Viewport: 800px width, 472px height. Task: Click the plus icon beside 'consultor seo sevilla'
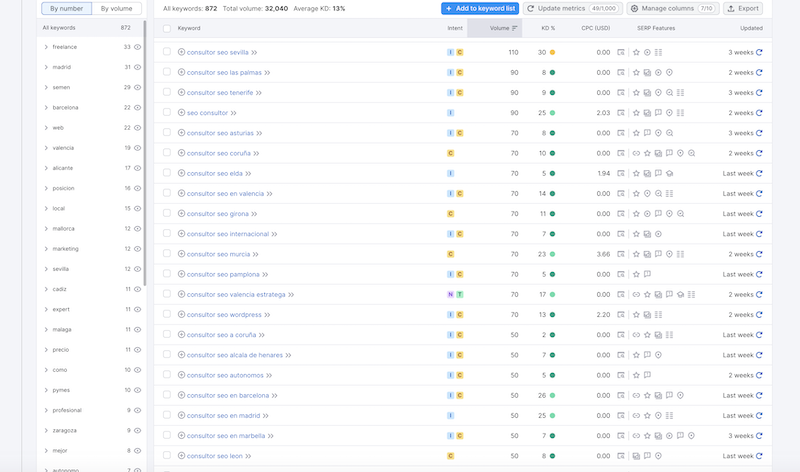tap(181, 52)
